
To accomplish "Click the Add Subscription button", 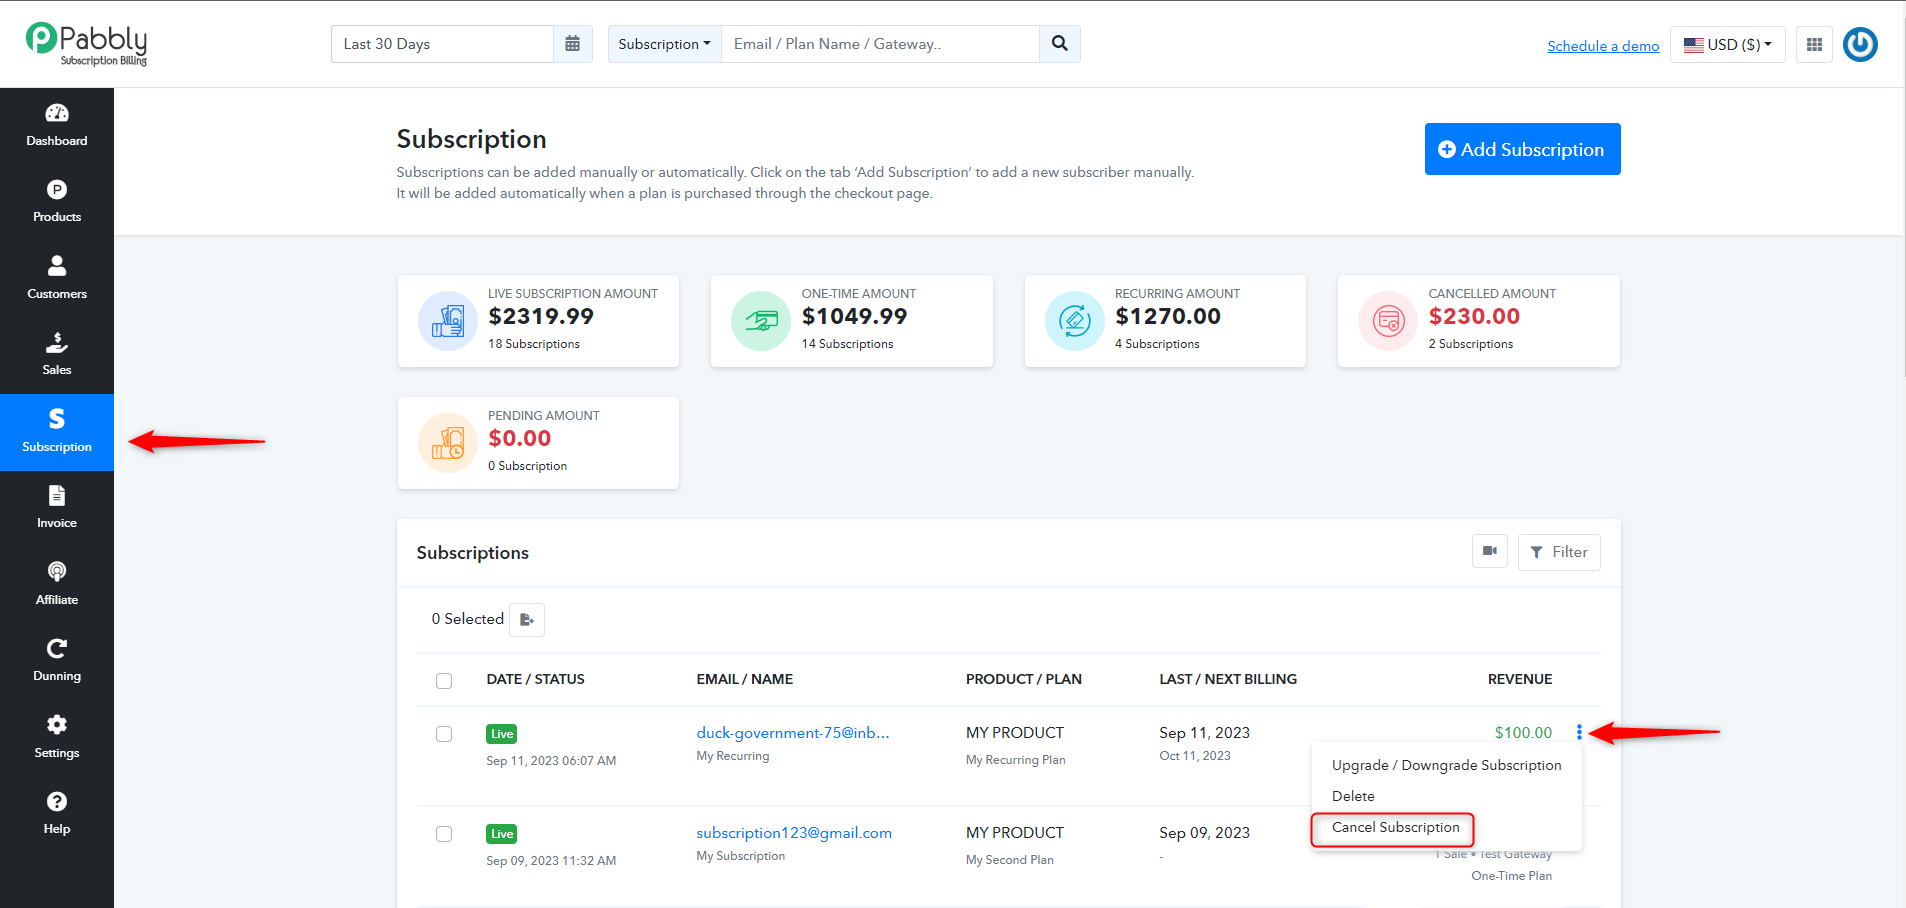I will coord(1522,149).
